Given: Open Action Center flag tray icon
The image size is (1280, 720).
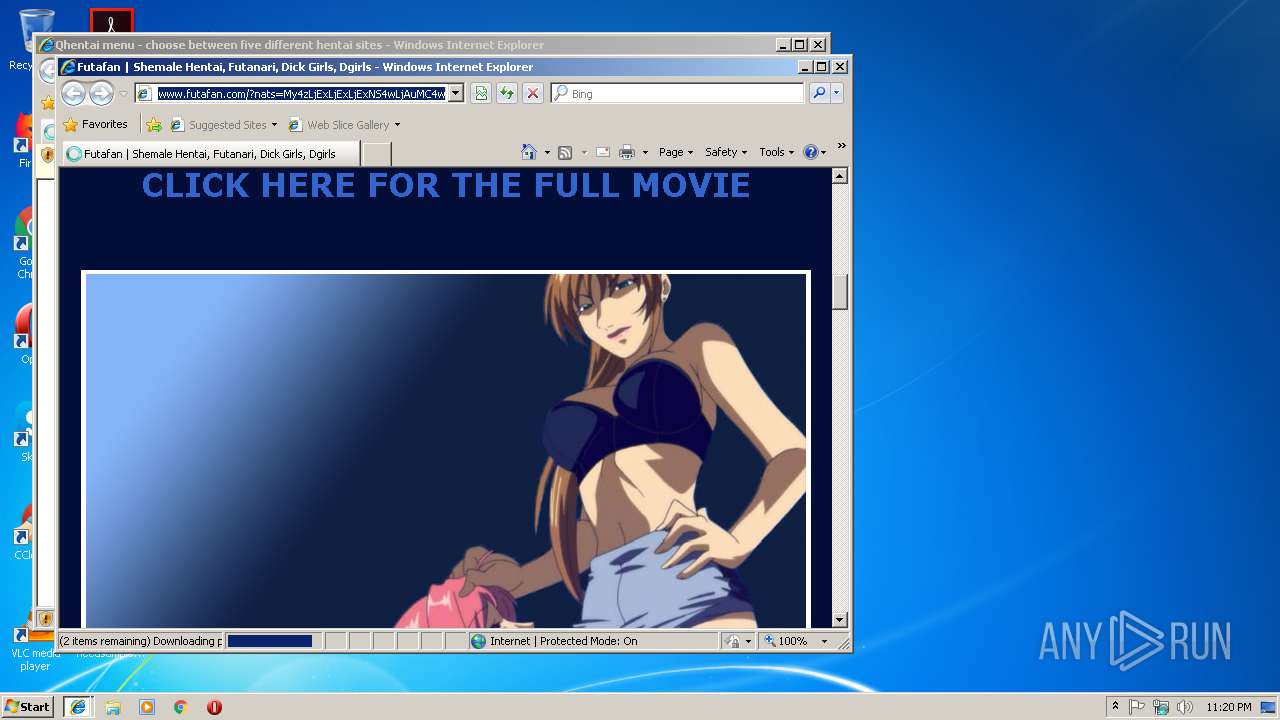Looking at the screenshot, I should pyautogui.click(x=1137, y=707).
